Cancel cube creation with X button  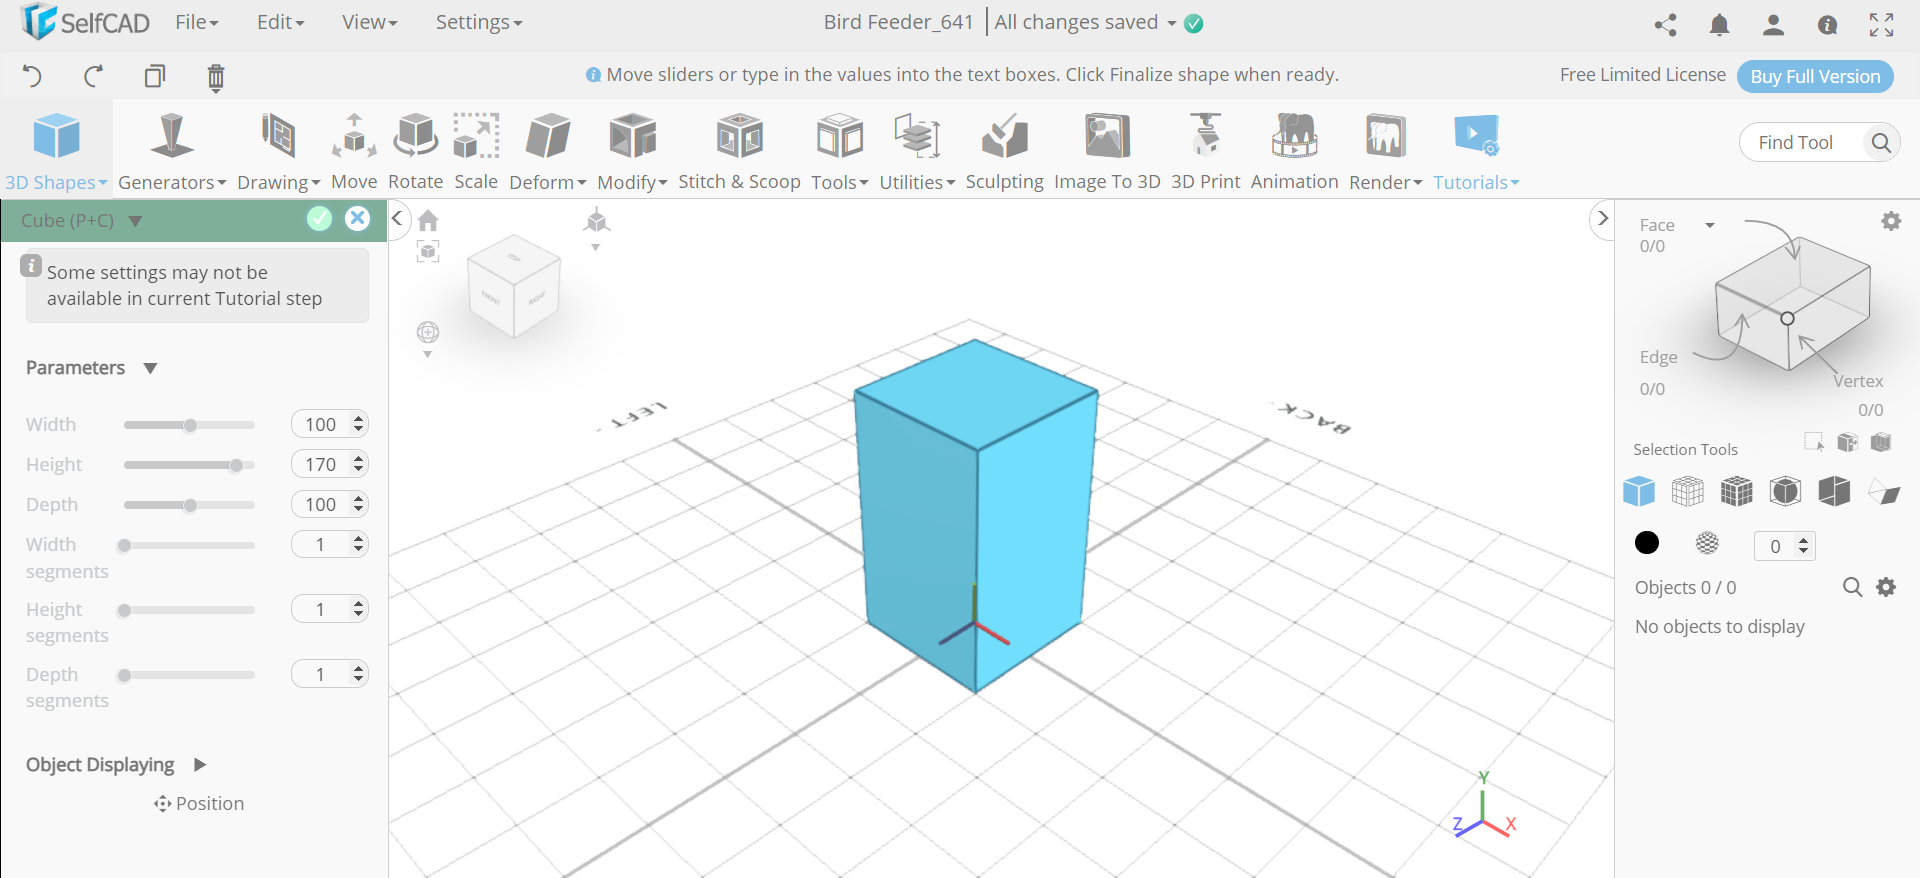tap(357, 219)
